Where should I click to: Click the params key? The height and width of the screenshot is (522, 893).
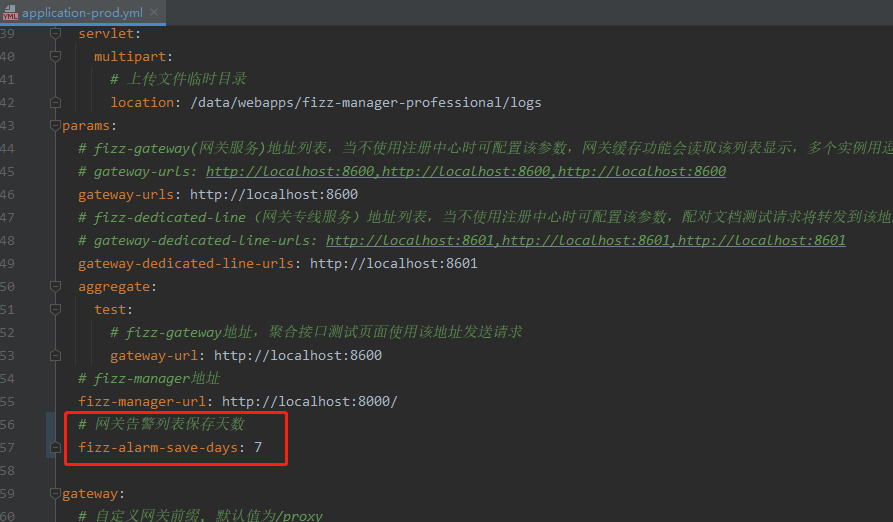point(85,125)
